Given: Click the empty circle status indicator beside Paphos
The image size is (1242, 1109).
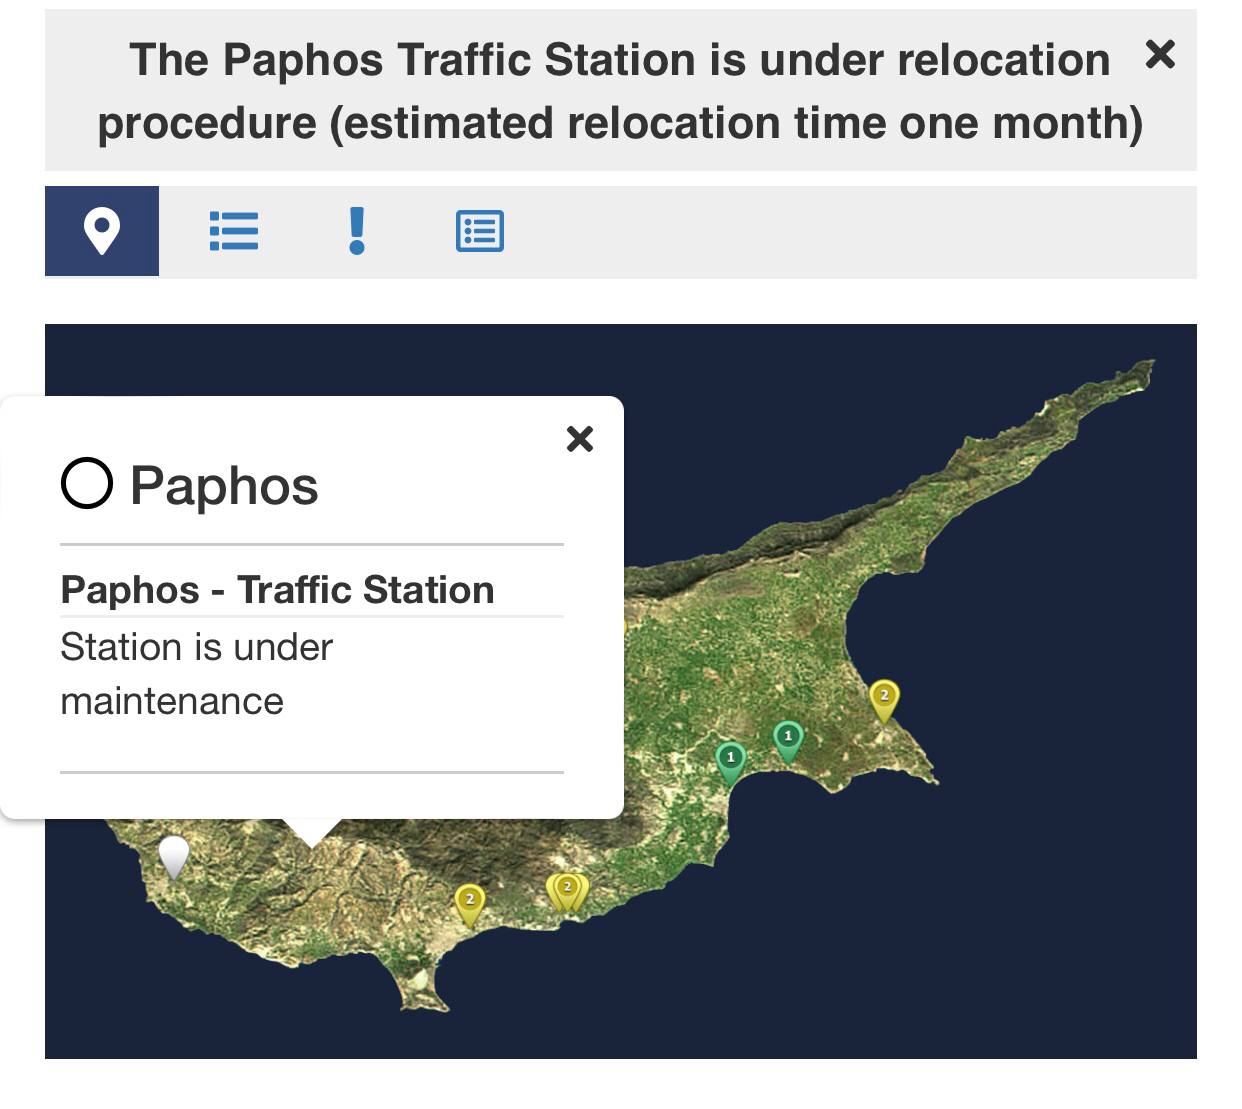Looking at the screenshot, I should [x=87, y=484].
